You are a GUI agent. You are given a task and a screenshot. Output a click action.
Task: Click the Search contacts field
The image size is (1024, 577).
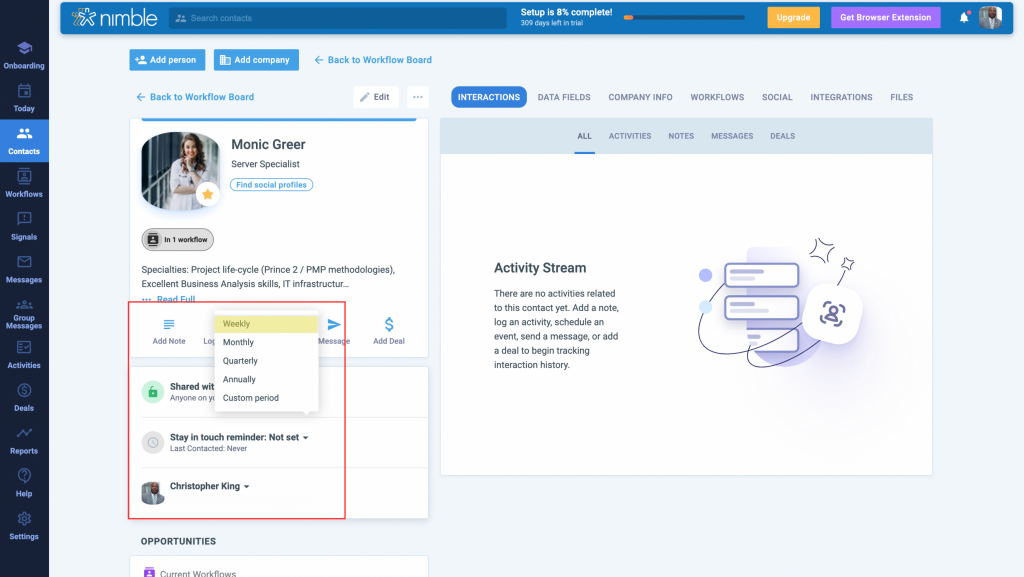tap(337, 18)
